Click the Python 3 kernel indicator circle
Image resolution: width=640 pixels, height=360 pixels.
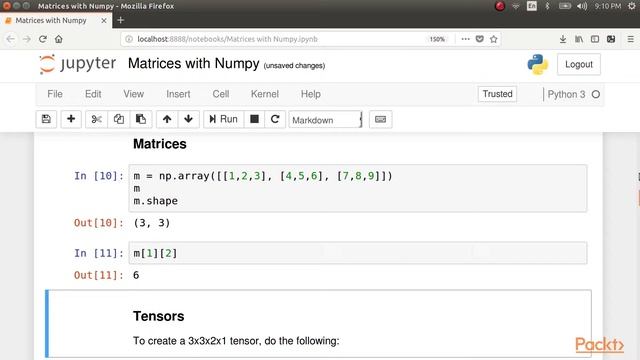coord(596,94)
